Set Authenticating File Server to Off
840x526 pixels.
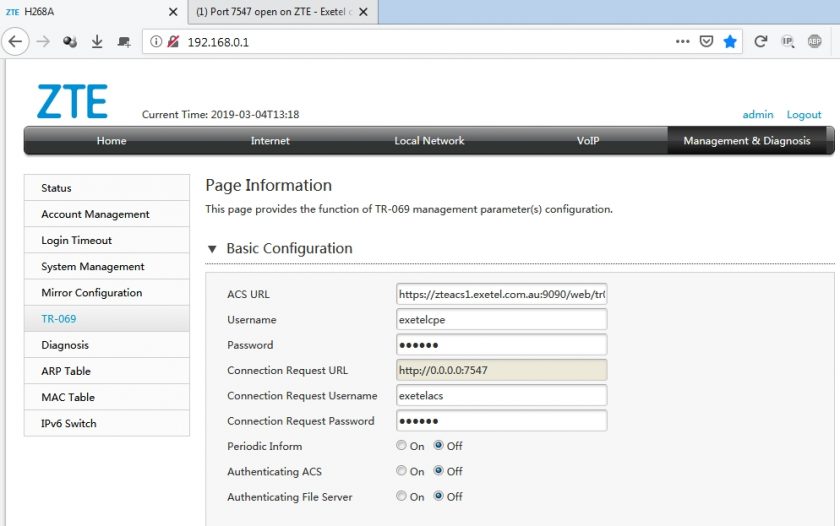tap(439, 496)
